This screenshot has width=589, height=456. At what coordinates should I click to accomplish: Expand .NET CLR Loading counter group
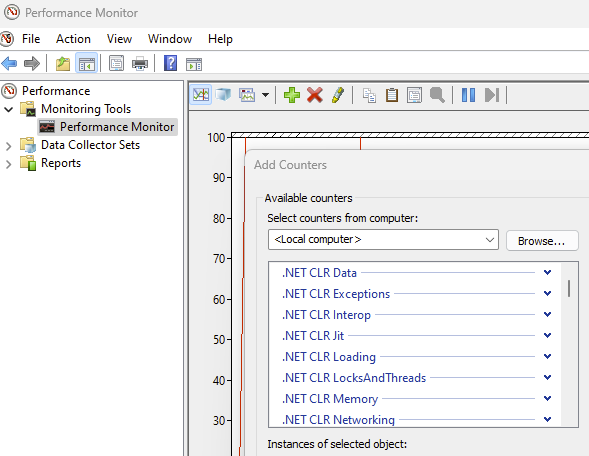pyautogui.click(x=547, y=356)
